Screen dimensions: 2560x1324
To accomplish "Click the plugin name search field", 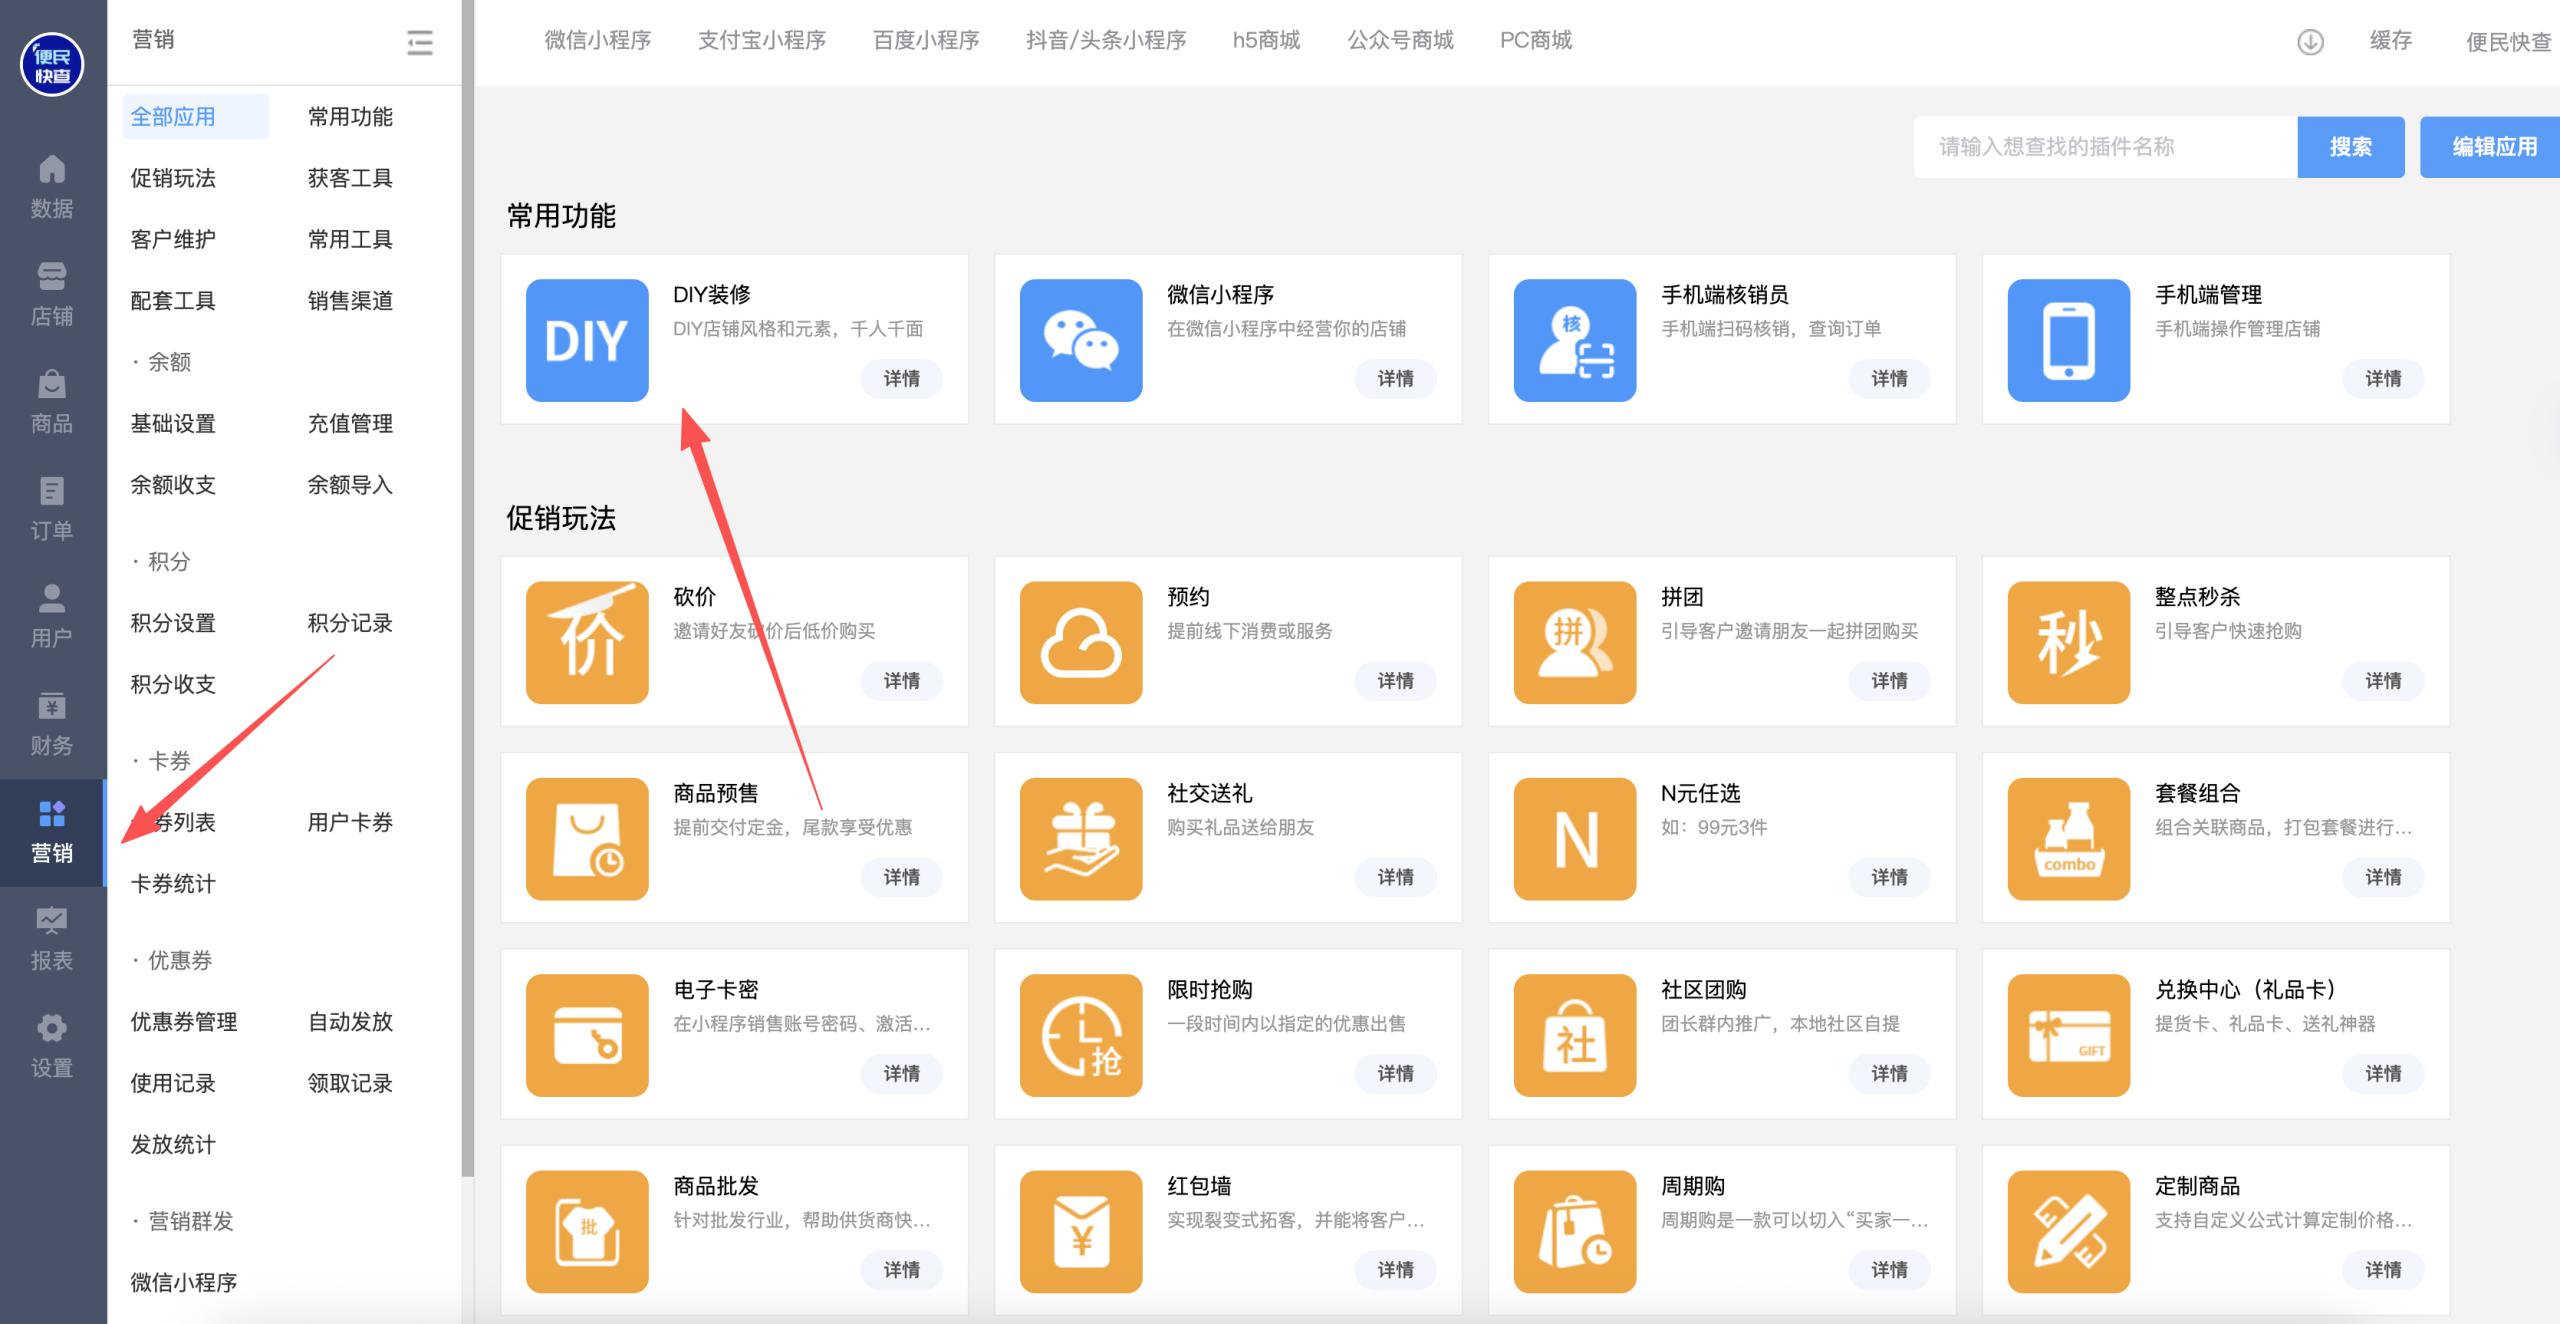I will [x=2104, y=147].
